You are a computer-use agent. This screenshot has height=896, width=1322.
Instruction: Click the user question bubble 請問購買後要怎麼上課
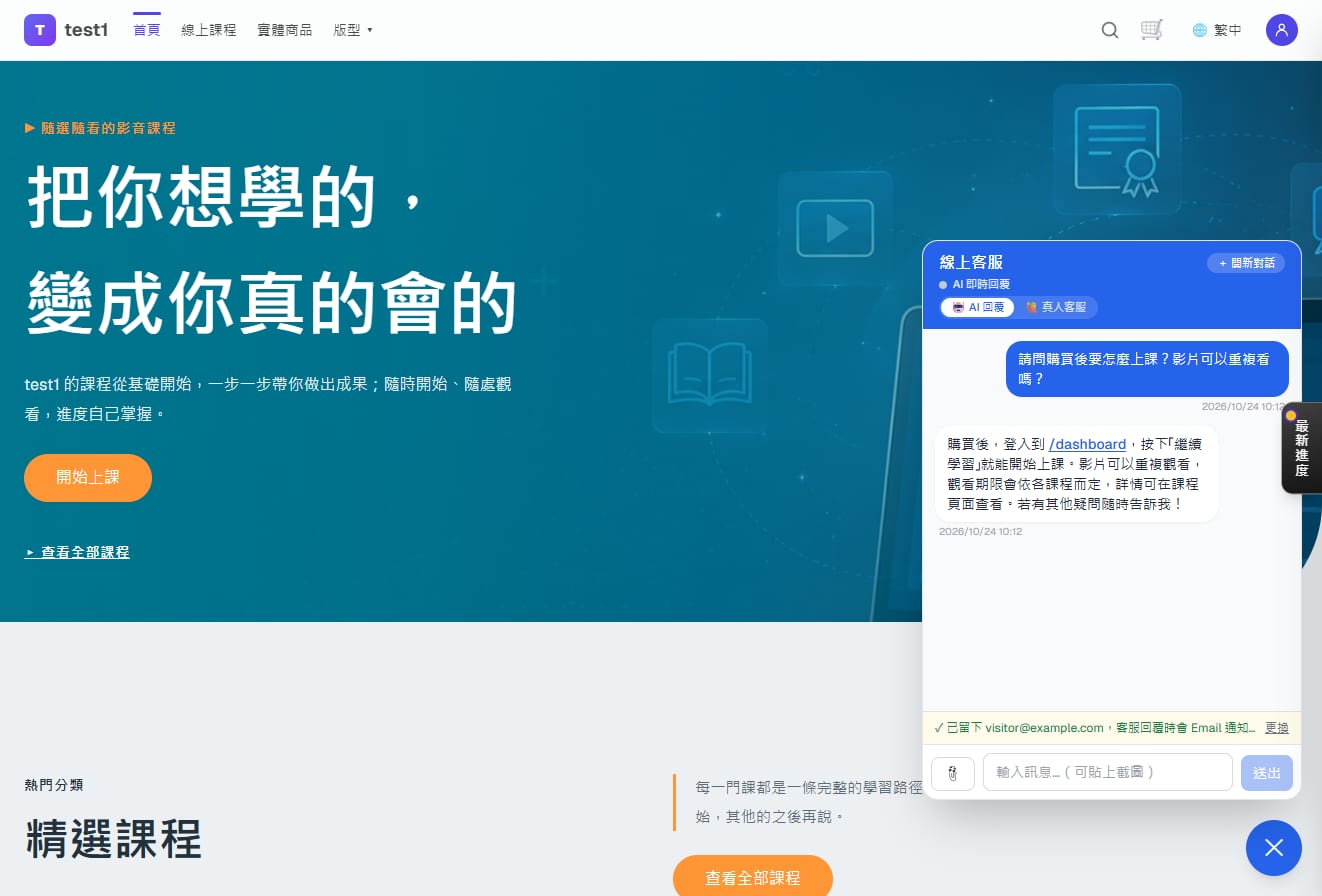pyautogui.click(x=1147, y=368)
